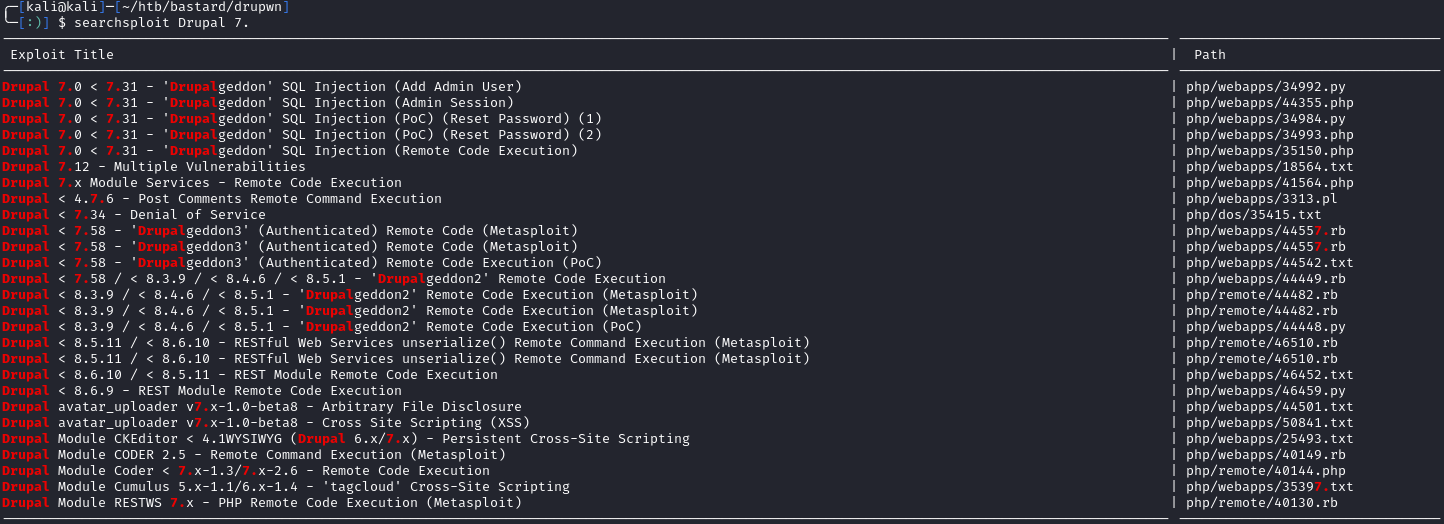
Task: Click the avatar_uploader Arbitrary File Disclosure entry
Action: (x=262, y=407)
